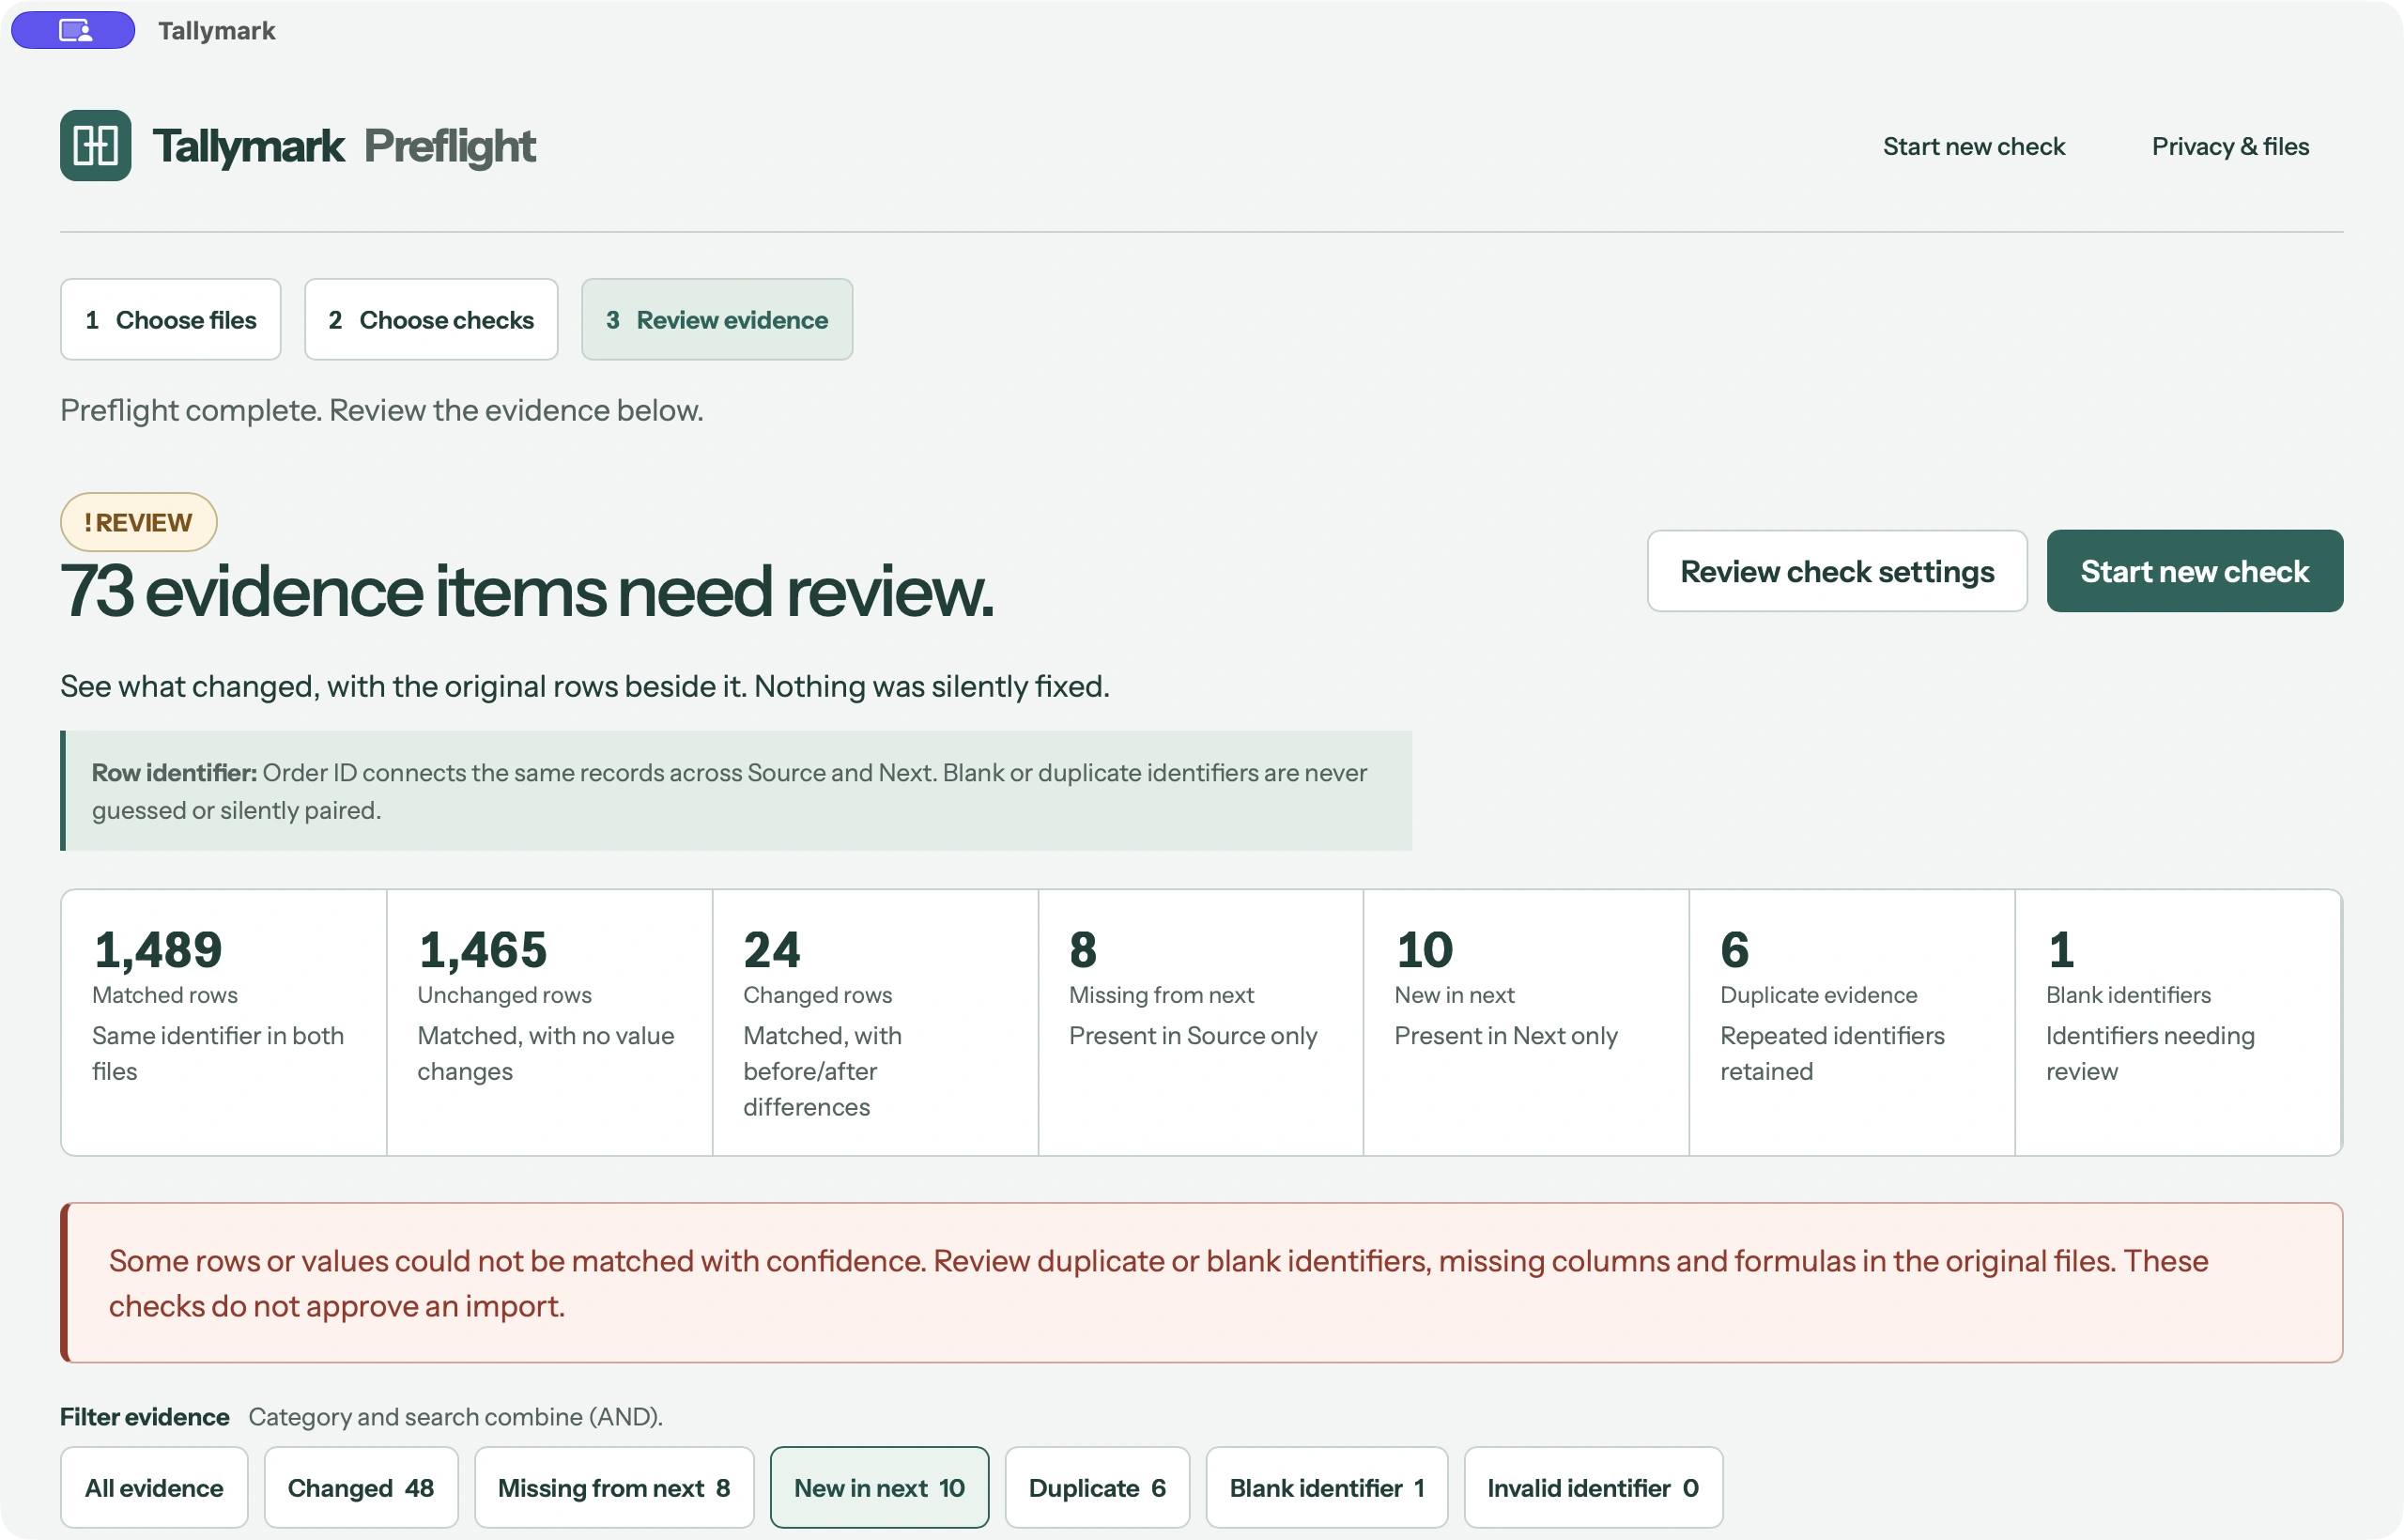
Task: Click the 'Preflight complete. Review the evidence below.' text
Action: coord(382,410)
